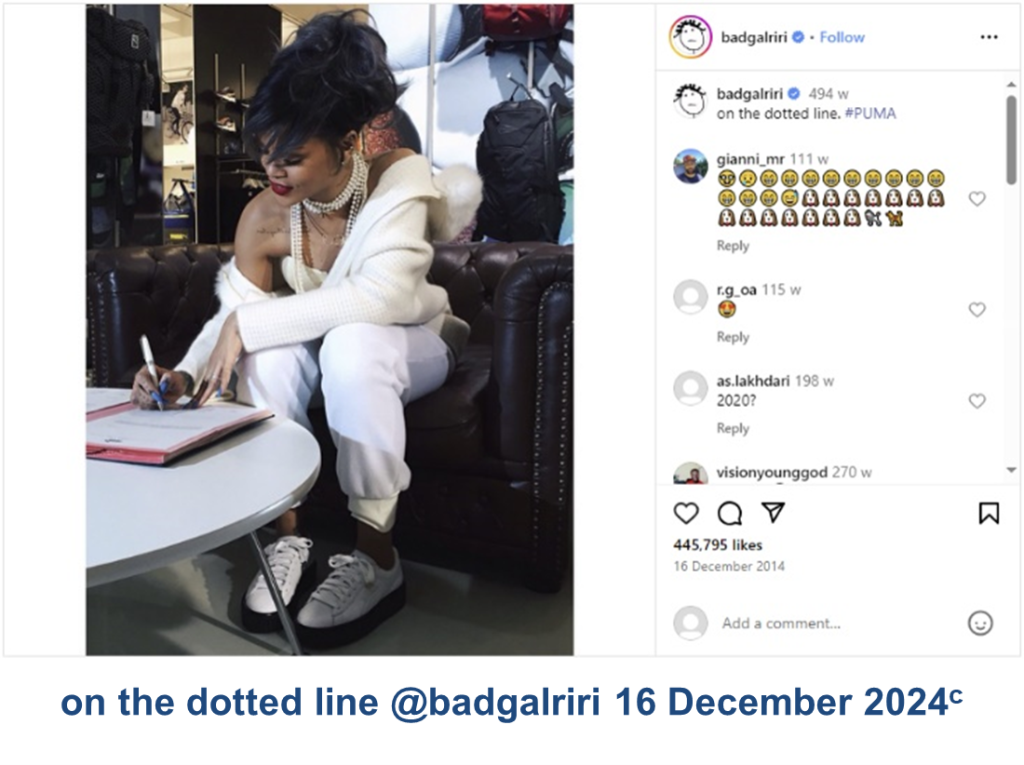Screen dimensions: 1024x765
Task: Like the post with heart icon
Action: (x=686, y=513)
